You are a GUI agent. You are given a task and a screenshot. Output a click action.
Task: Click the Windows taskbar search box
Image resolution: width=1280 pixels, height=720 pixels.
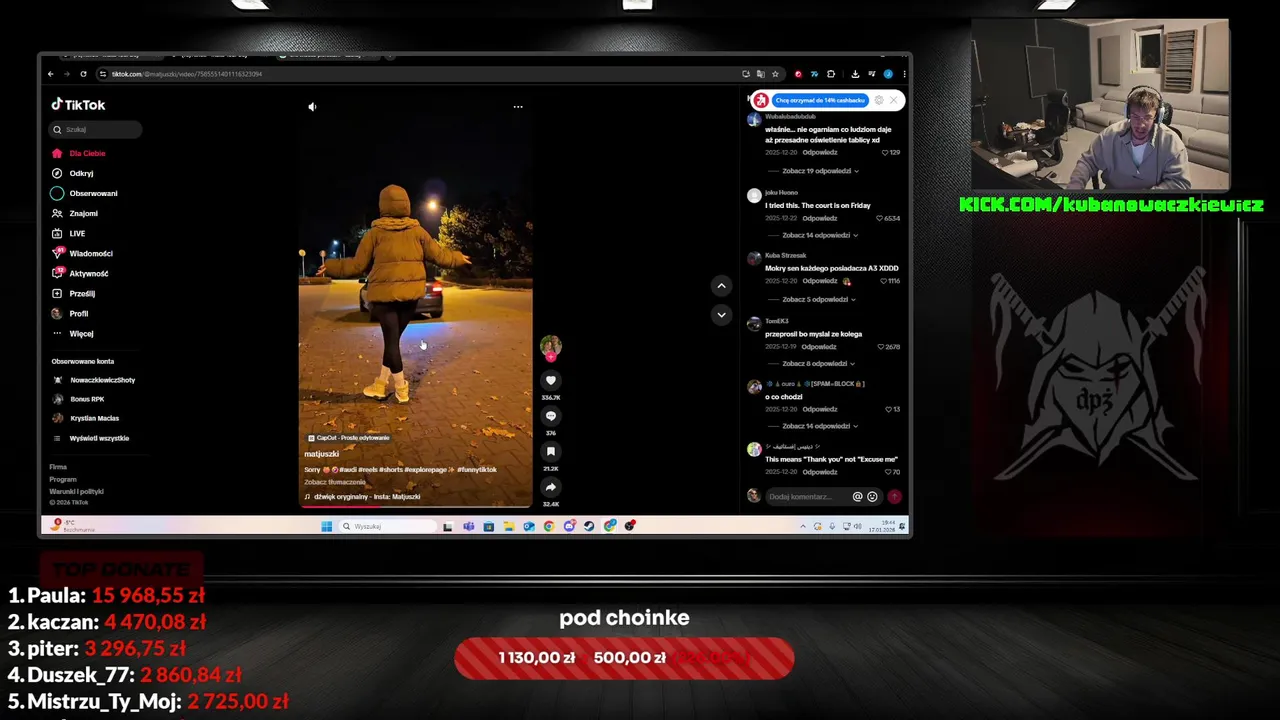point(388,526)
